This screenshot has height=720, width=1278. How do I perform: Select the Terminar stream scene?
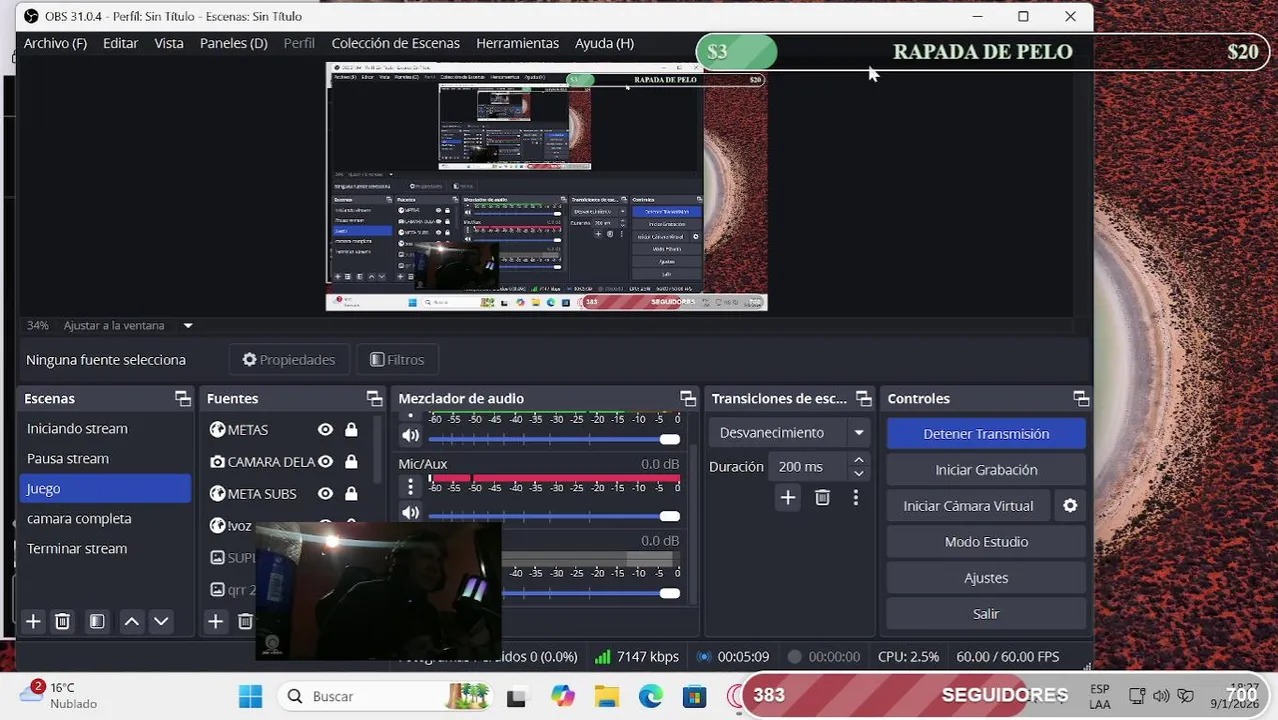click(x=105, y=548)
